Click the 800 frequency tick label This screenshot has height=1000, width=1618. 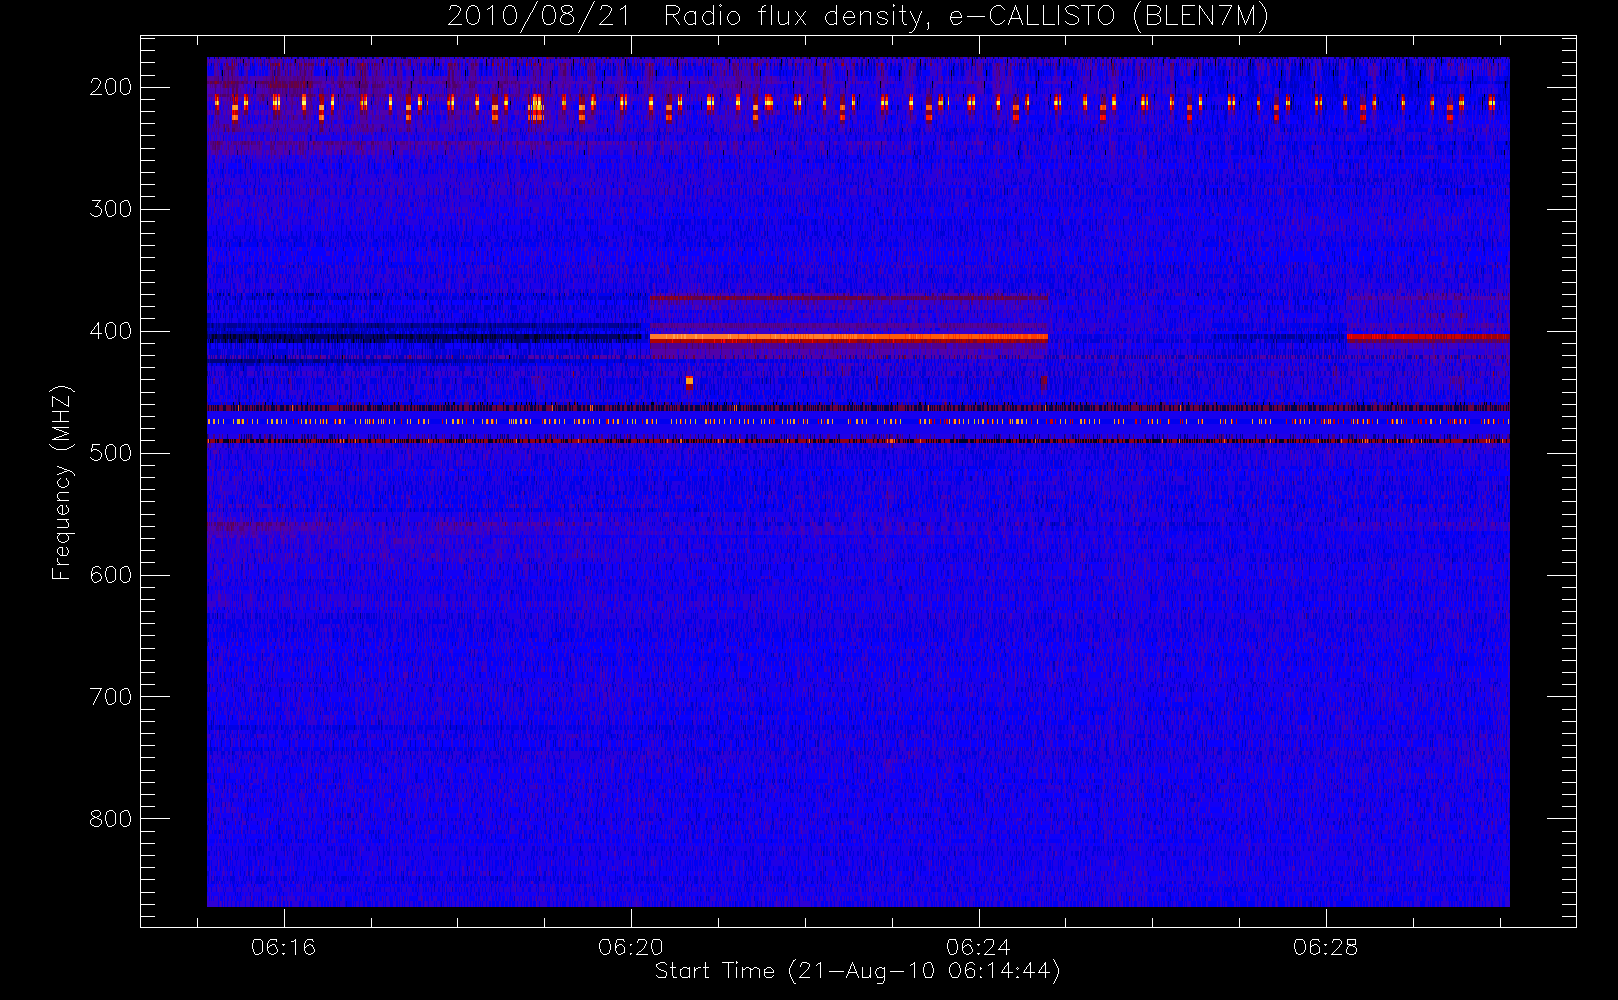(x=111, y=819)
